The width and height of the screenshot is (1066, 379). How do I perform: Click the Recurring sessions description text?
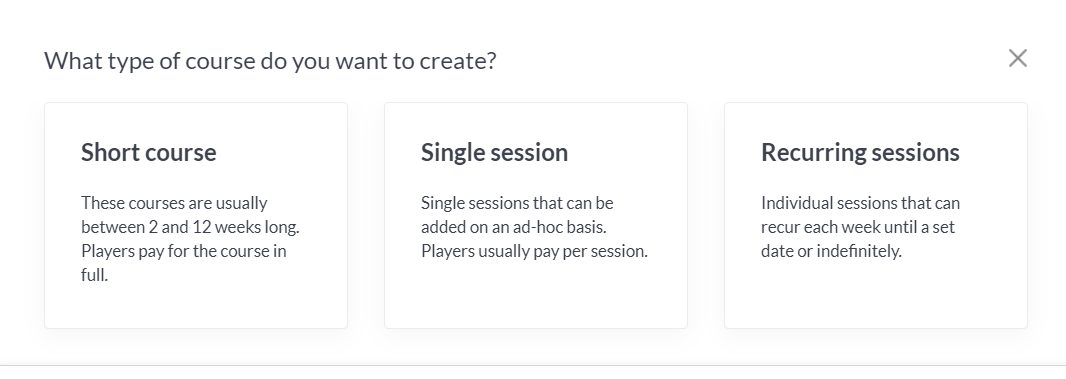click(861, 227)
